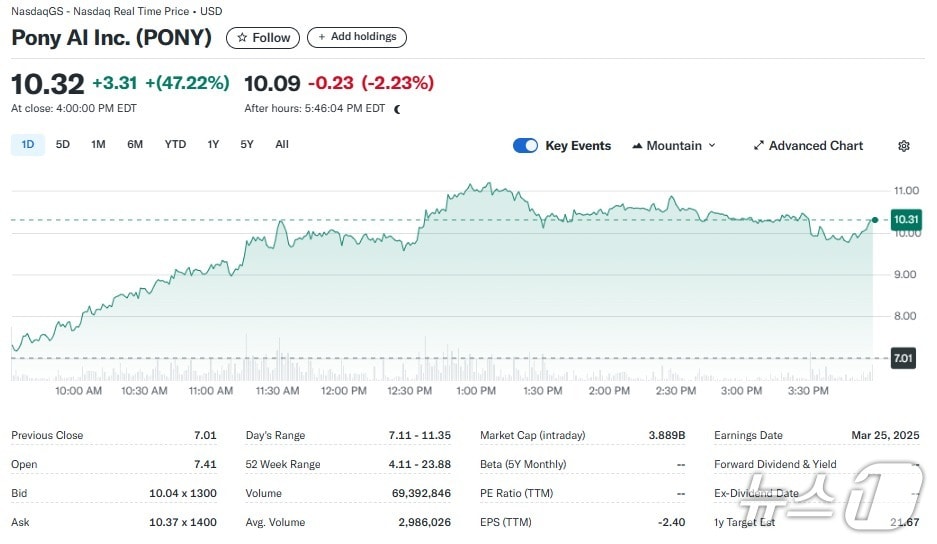Image resolution: width=937 pixels, height=544 pixels.
Task: Open the Advanced Chart link
Action: click(808, 146)
